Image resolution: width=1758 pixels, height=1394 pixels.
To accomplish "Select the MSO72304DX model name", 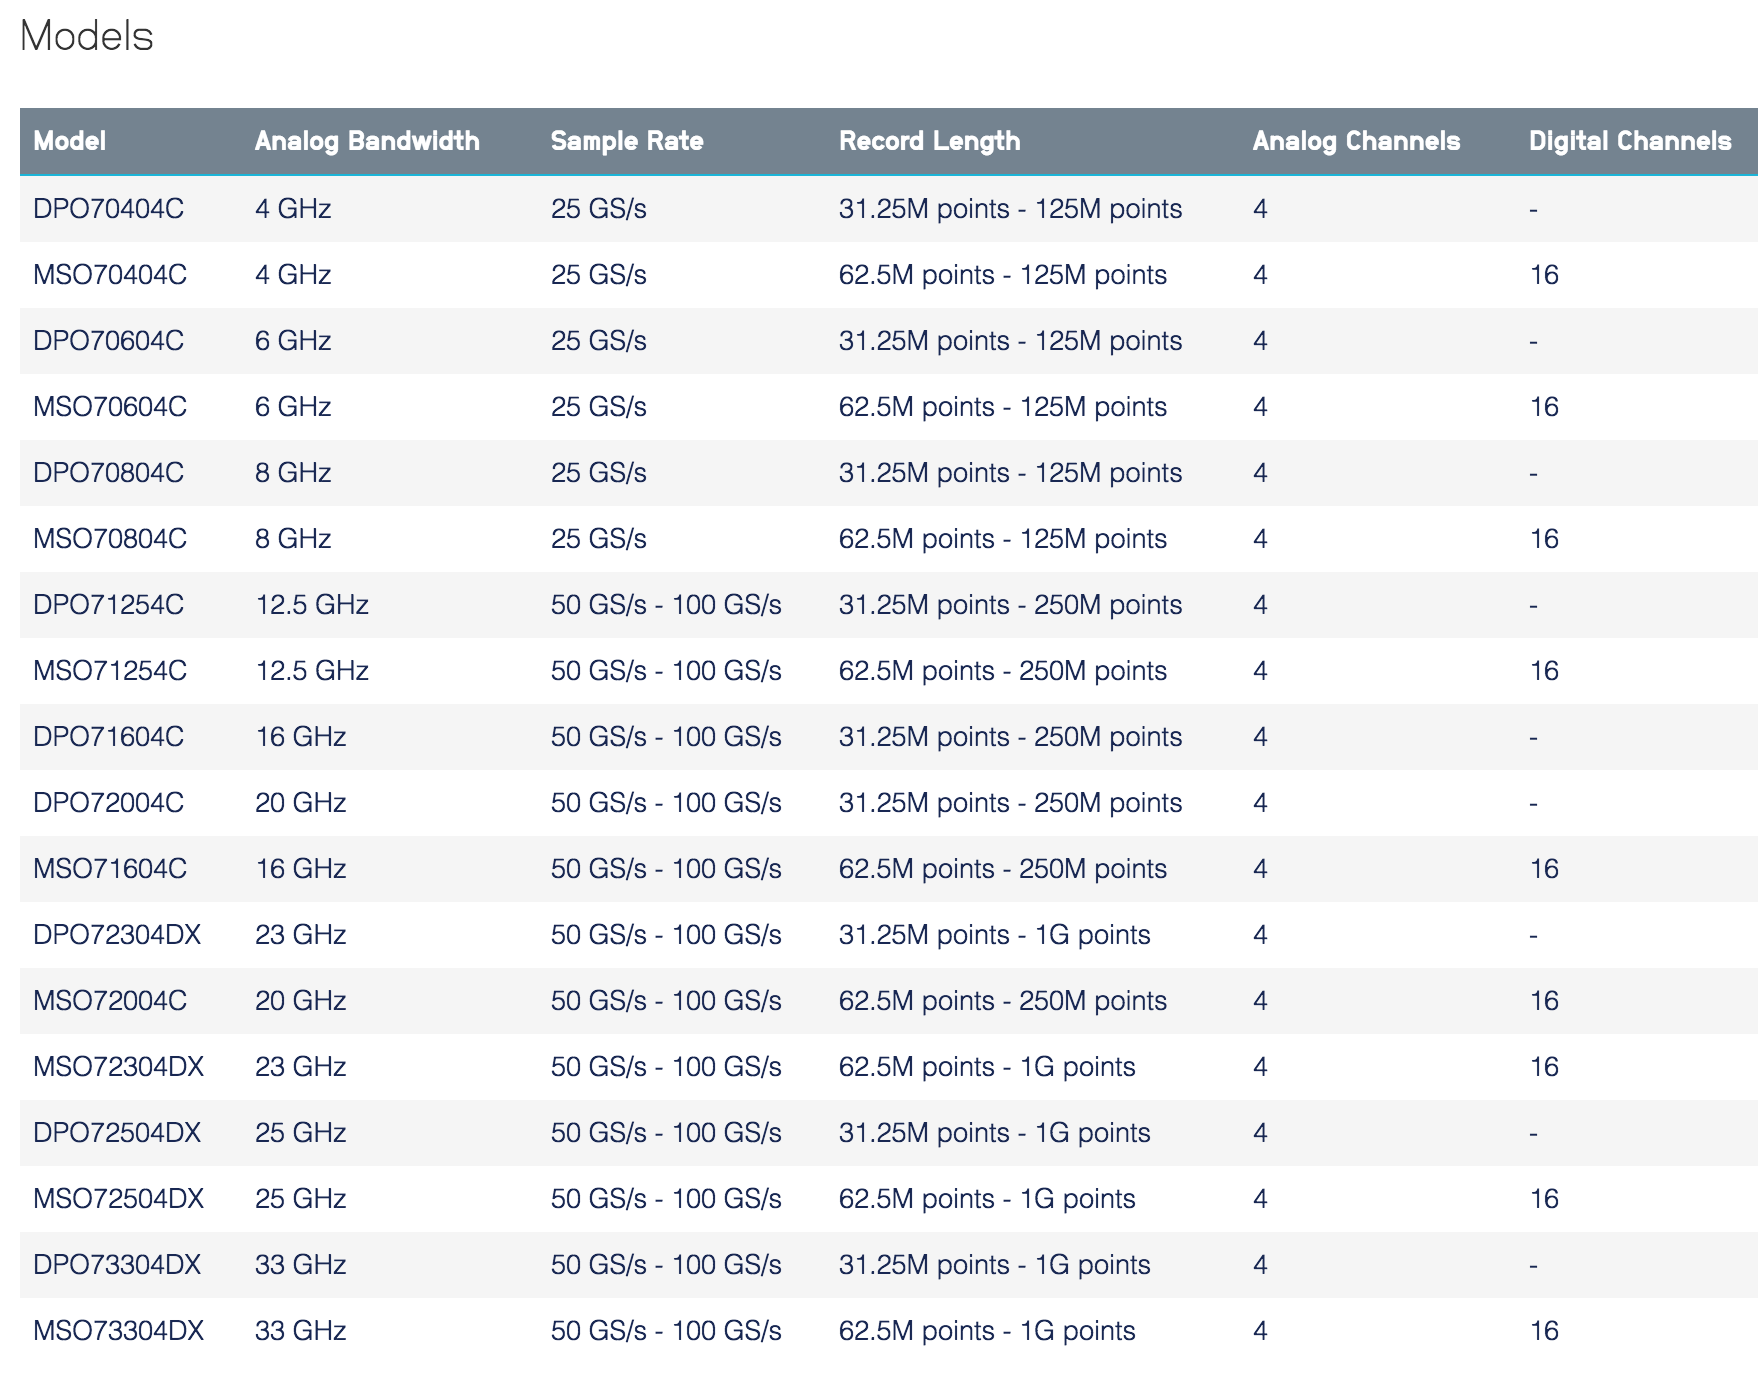I will pos(118,1067).
